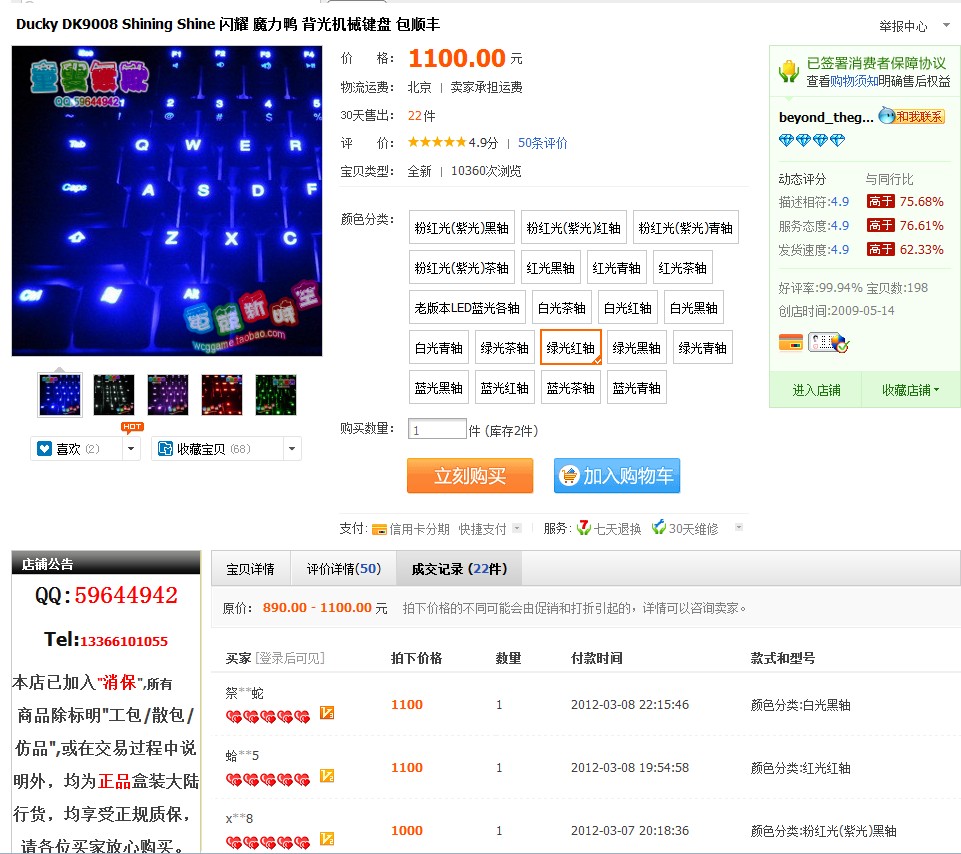Viewport: 961px width, 854px height.
Task: Select the white backlit keyboard thumbnail
Action: pos(114,395)
